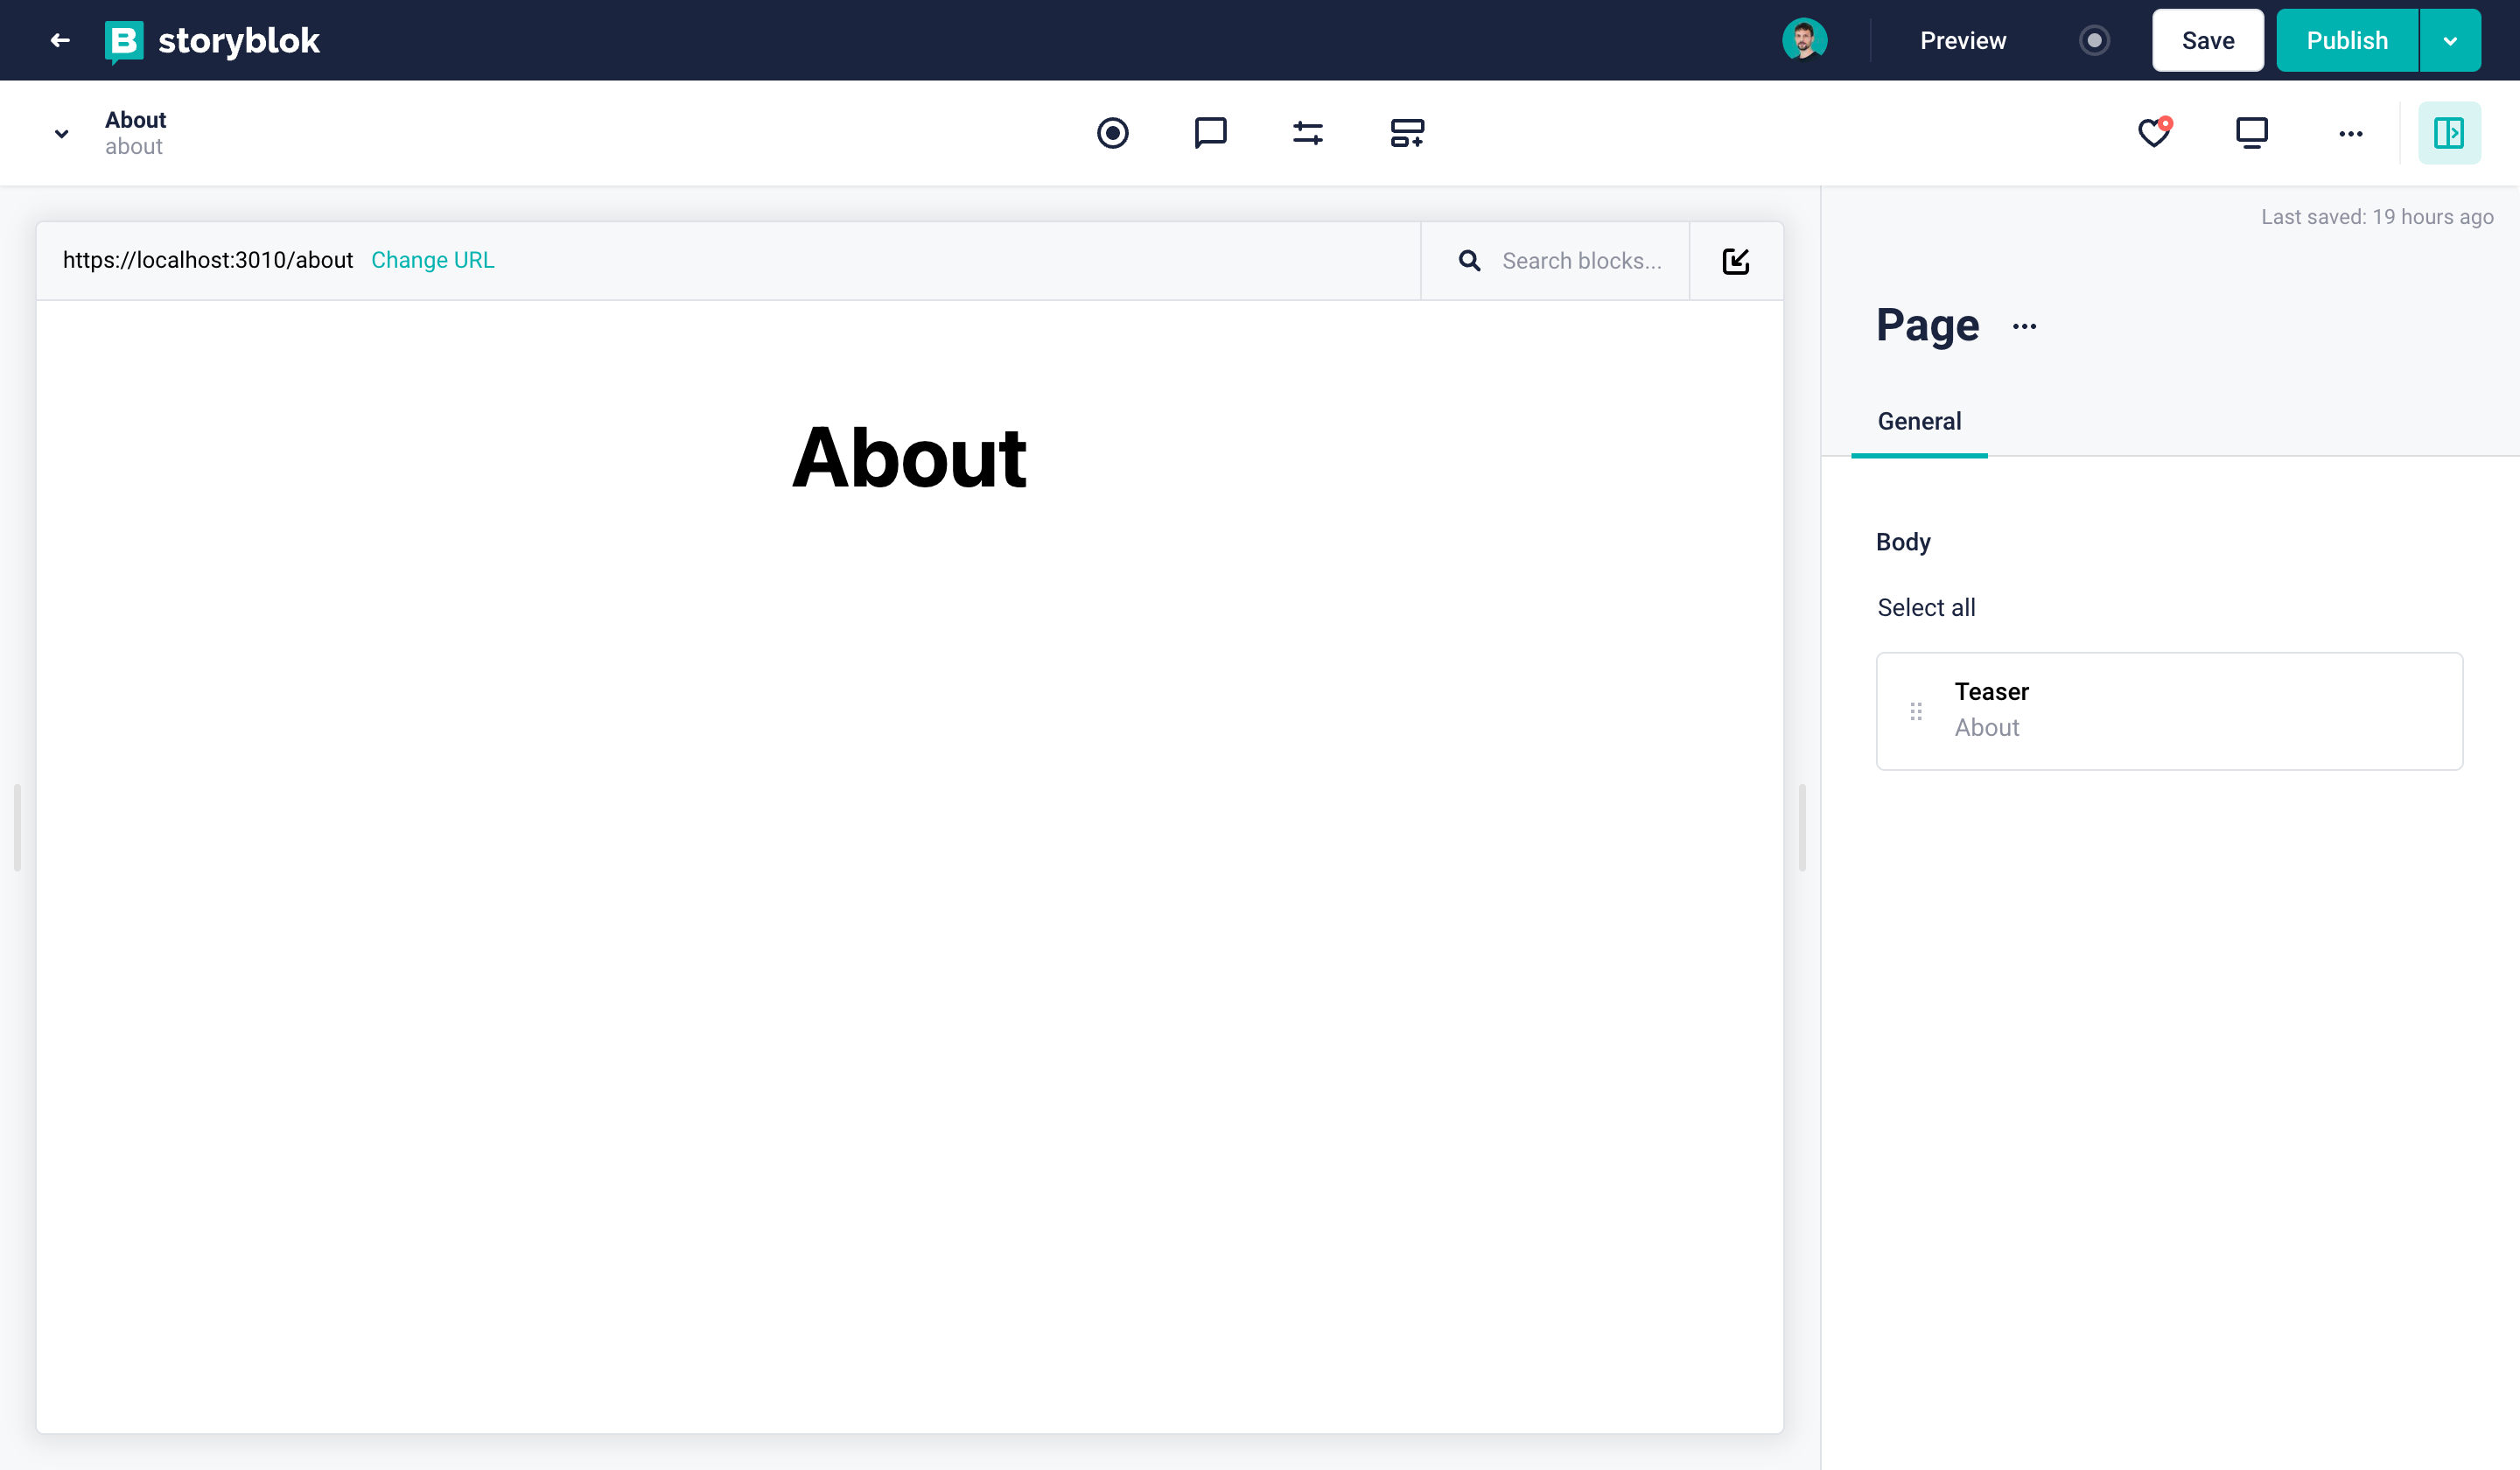The width and height of the screenshot is (2520, 1470).
Task: Expand the About story chevron
Action: click(x=61, y=133)
